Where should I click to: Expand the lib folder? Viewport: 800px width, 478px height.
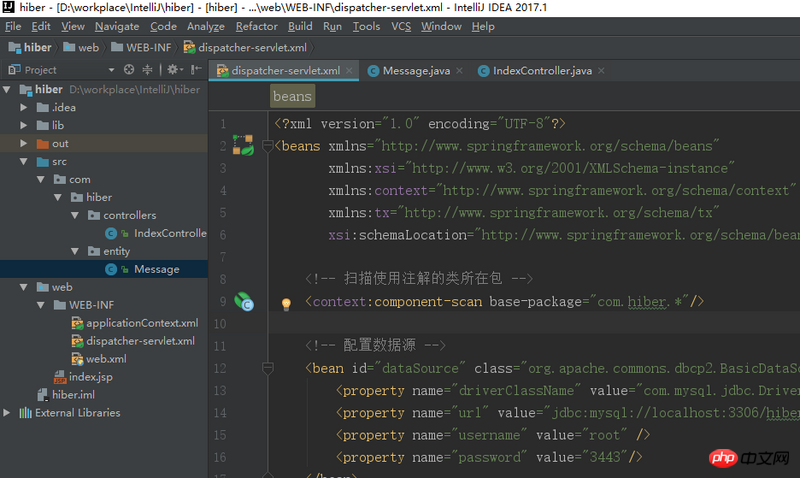point(23,125)
